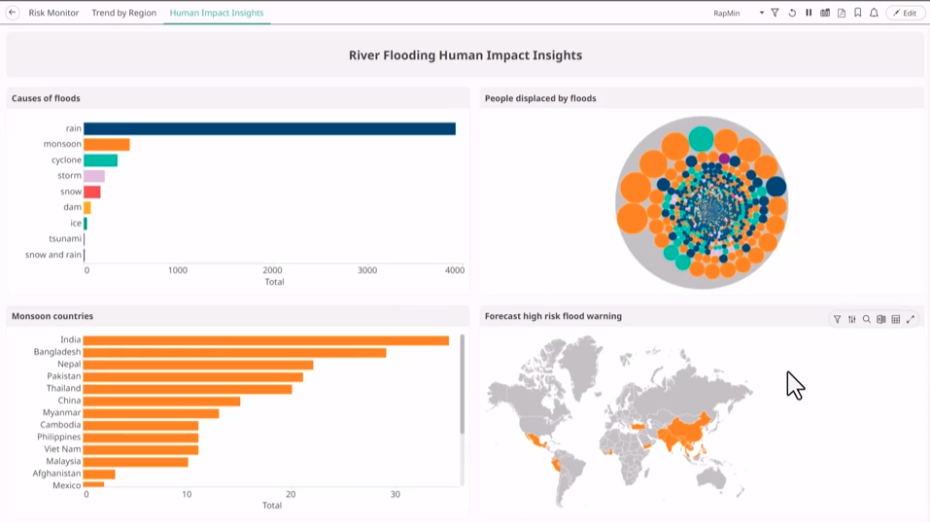
Task: Click the filter icon on the forecast map widget
Action: tap(837, 320)
